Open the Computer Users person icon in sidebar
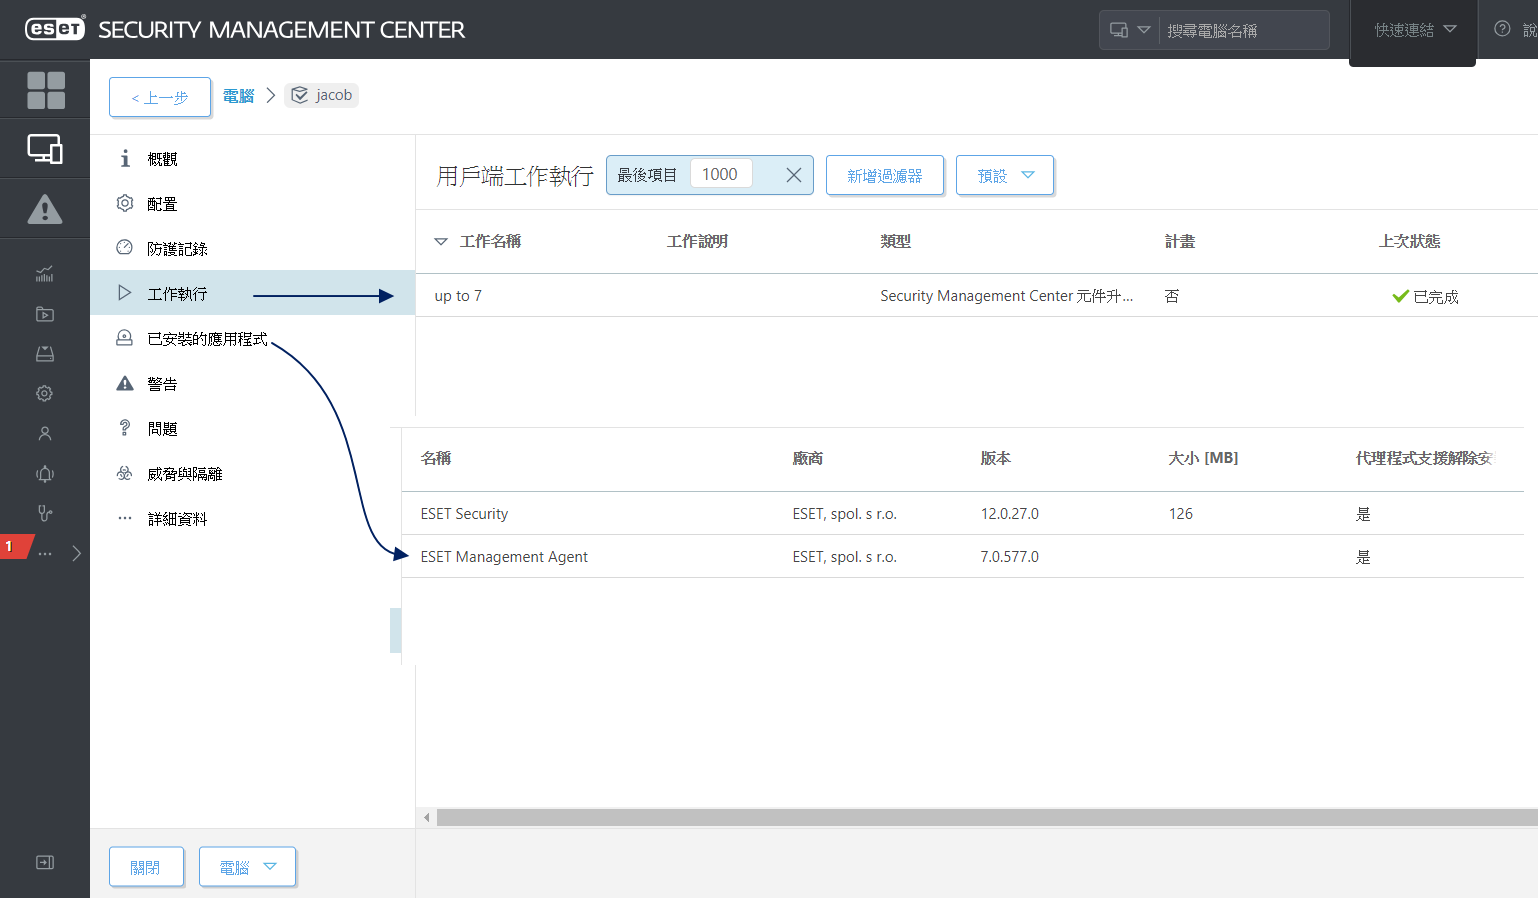Viewport: 1538px width, 898px height. click(45, 434)
